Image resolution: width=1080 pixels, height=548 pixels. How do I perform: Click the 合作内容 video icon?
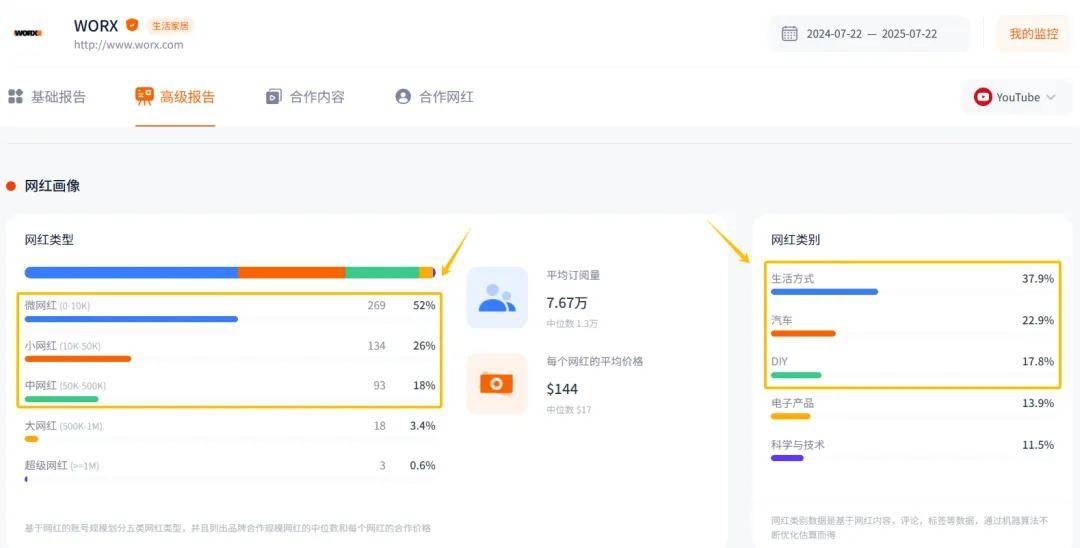coord(273,97)
